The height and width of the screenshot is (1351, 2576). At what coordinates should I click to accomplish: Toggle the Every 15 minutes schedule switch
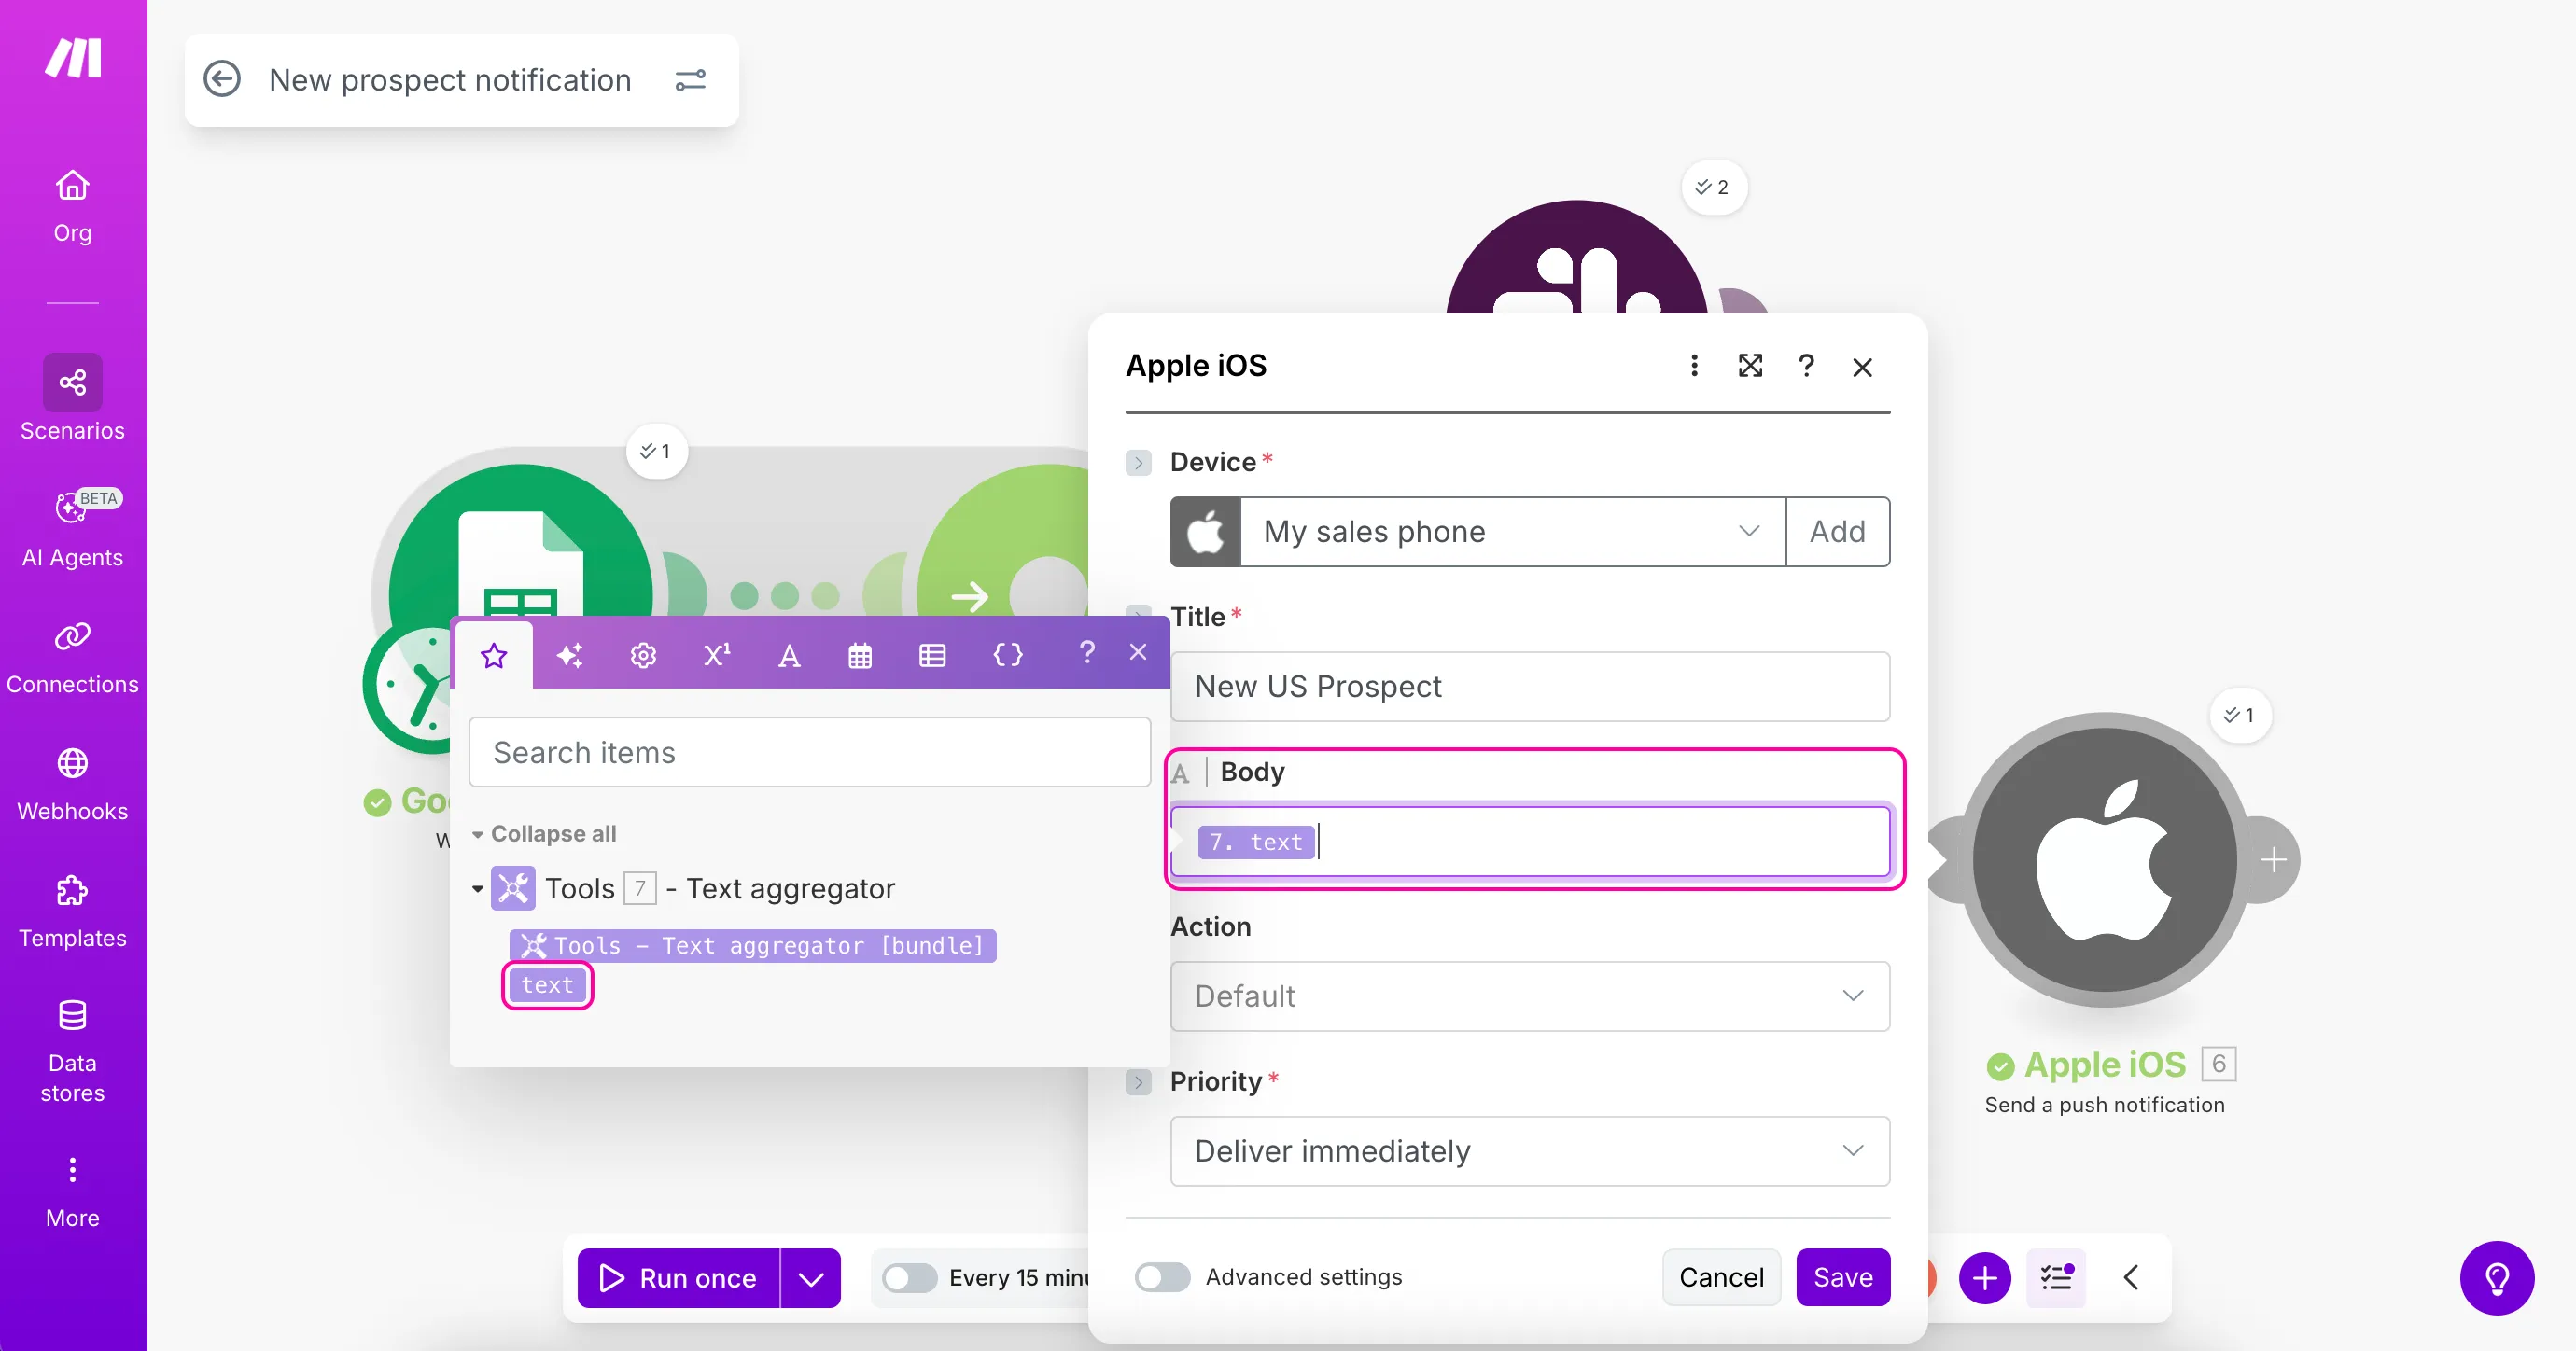(909, 1277)
